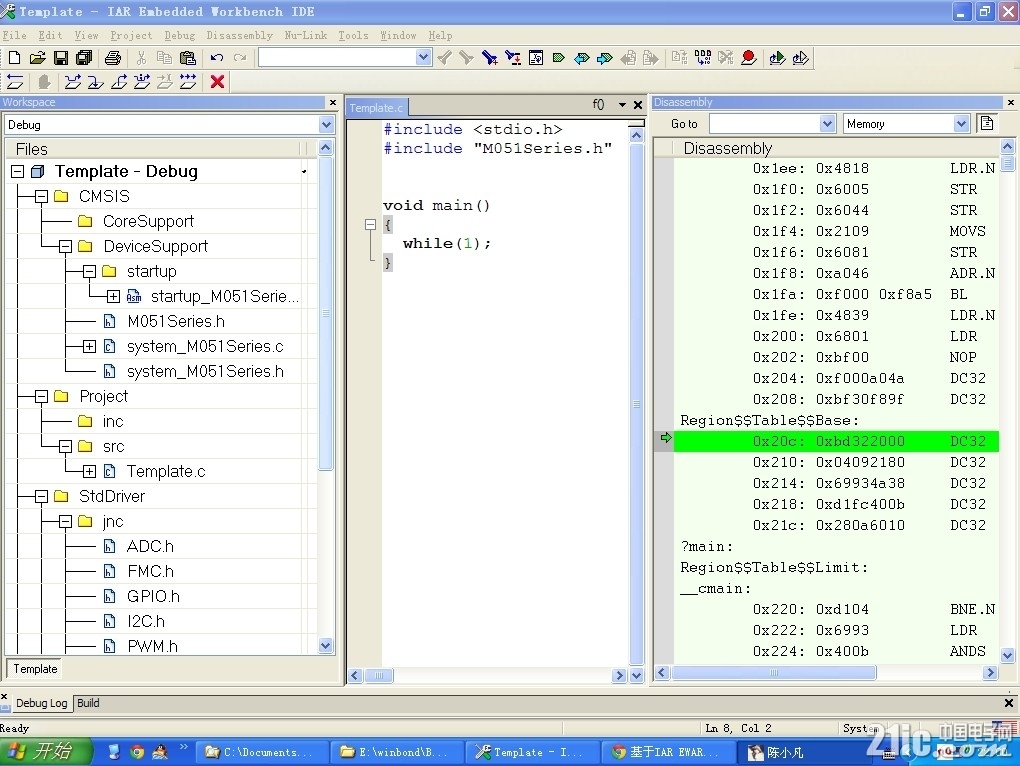Jump to the next bookmark

(605, 58)
